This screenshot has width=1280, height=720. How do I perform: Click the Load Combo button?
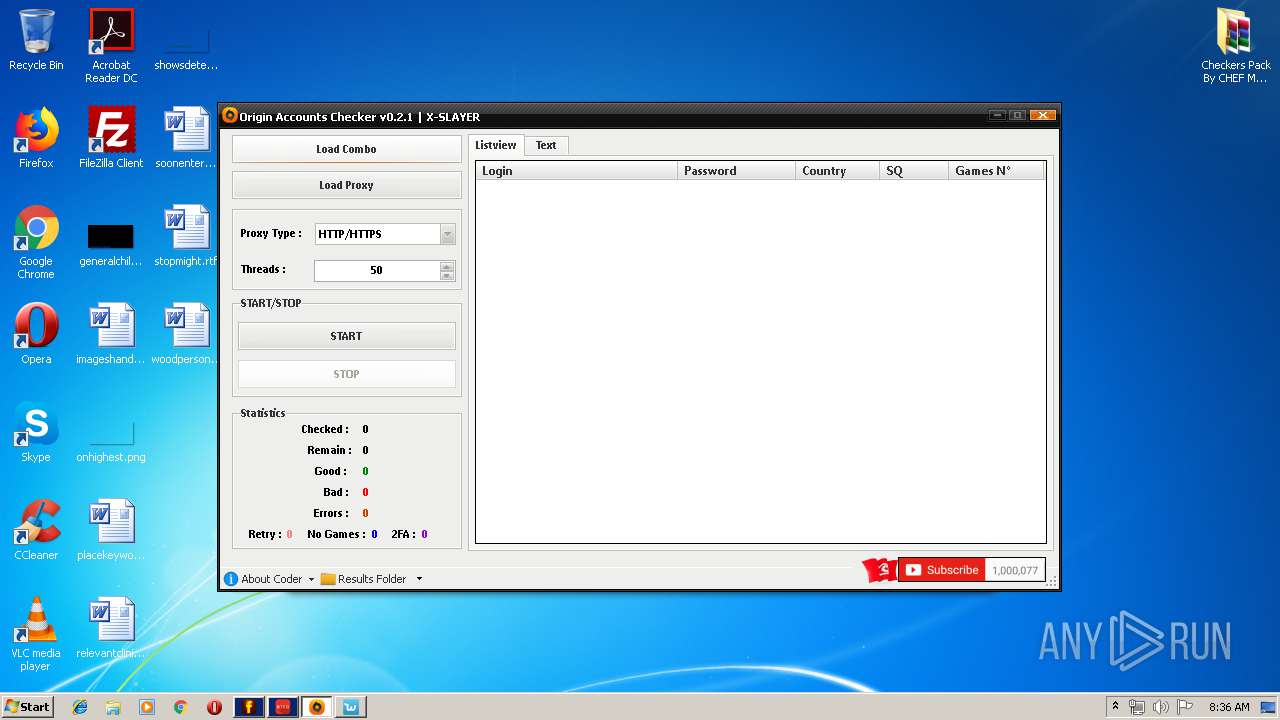pyautogui.click(x=346, y=149)
